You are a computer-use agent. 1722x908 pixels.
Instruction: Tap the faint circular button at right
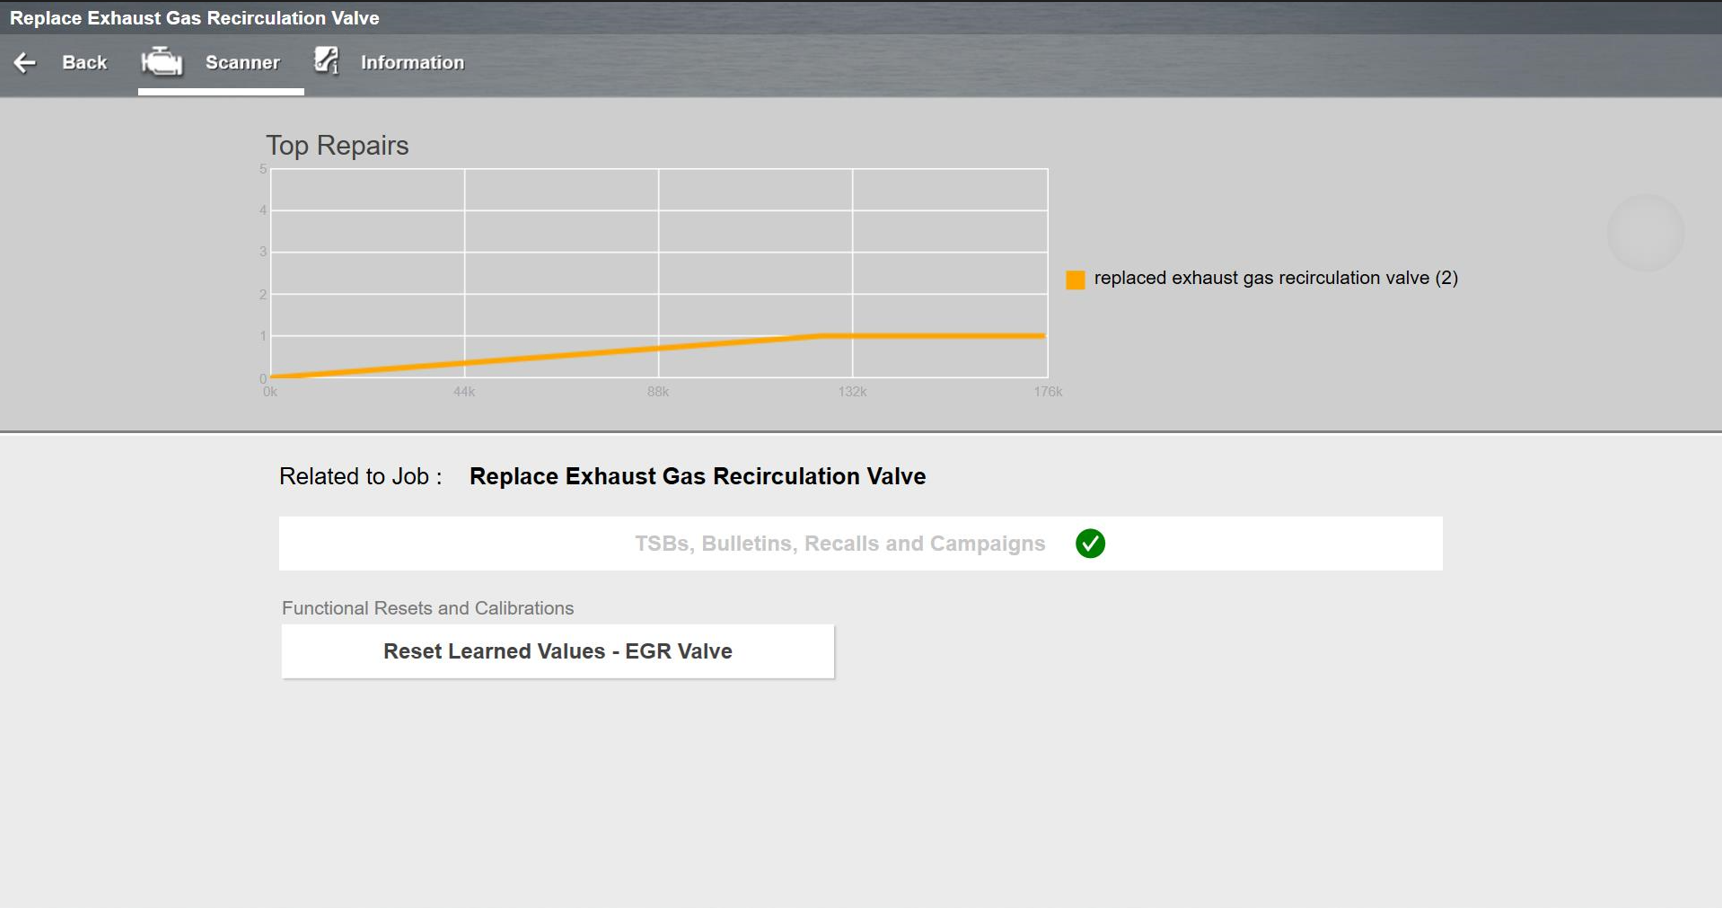pyautogui.click(x=1644, y=232)
